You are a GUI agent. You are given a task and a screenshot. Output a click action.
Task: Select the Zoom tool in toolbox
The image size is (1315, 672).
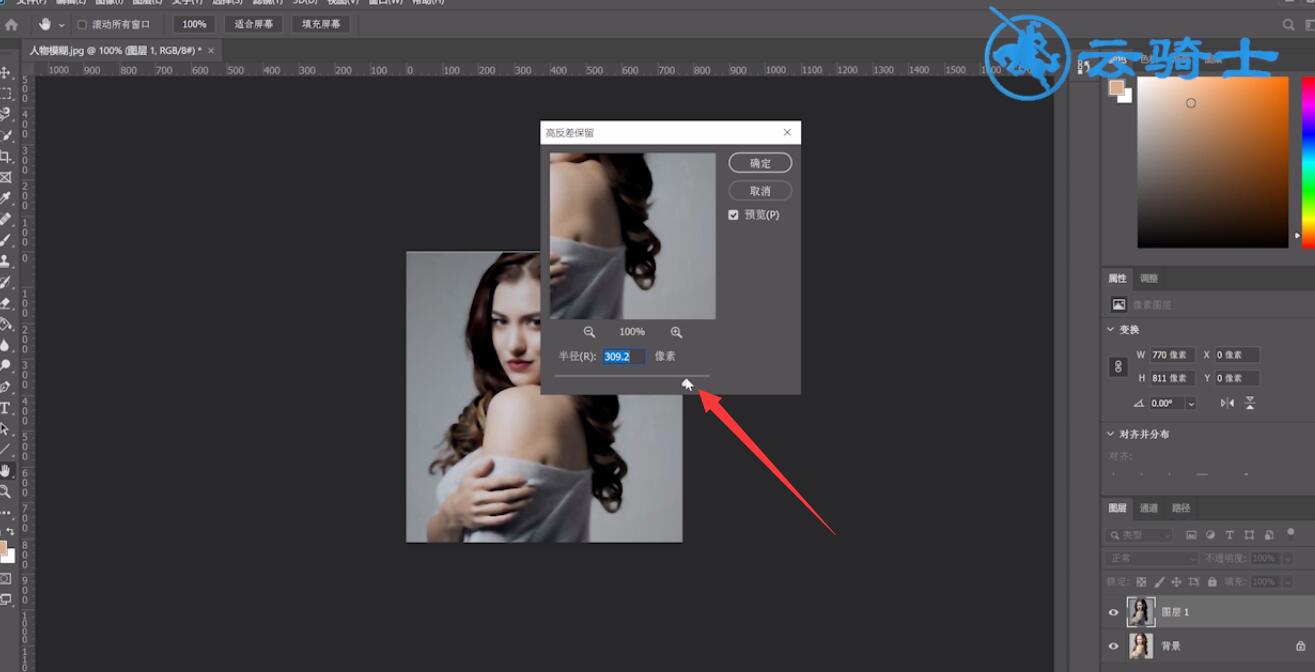(6, 492)
